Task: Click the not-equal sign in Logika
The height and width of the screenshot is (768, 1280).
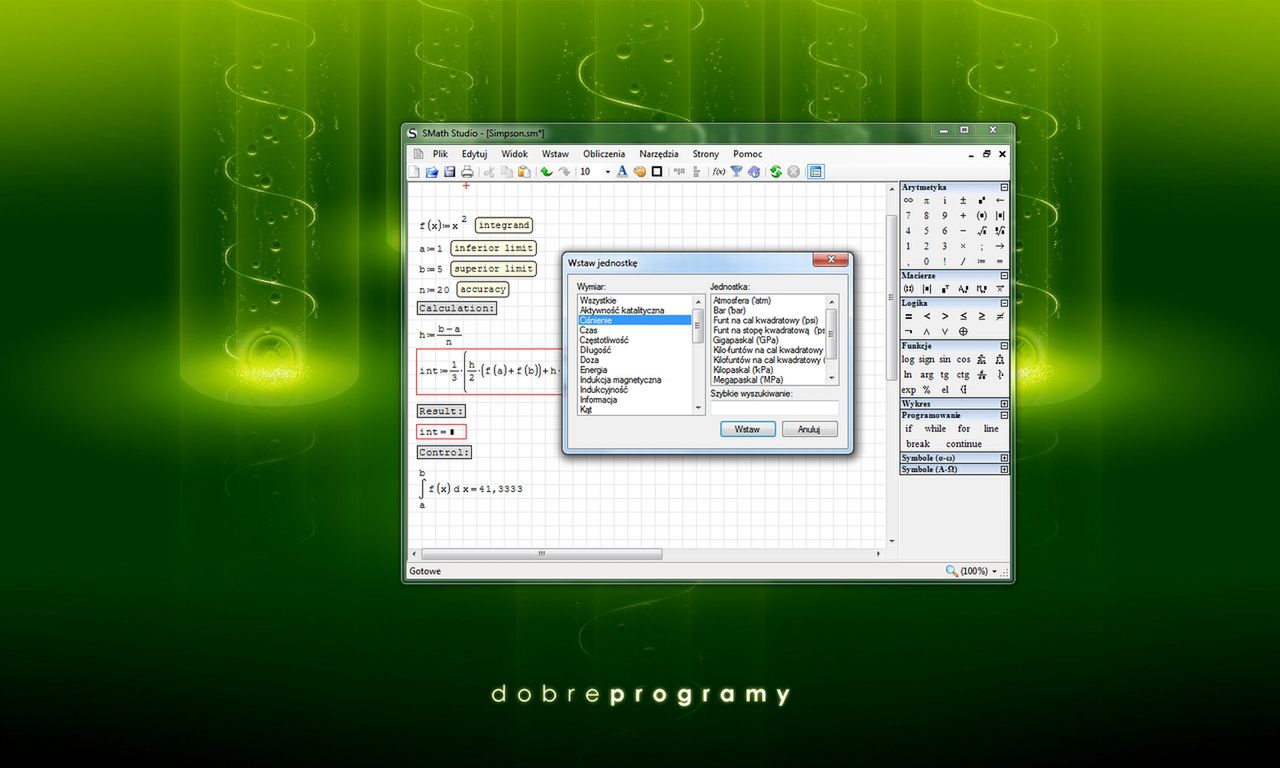Action: coord(1000,317)
